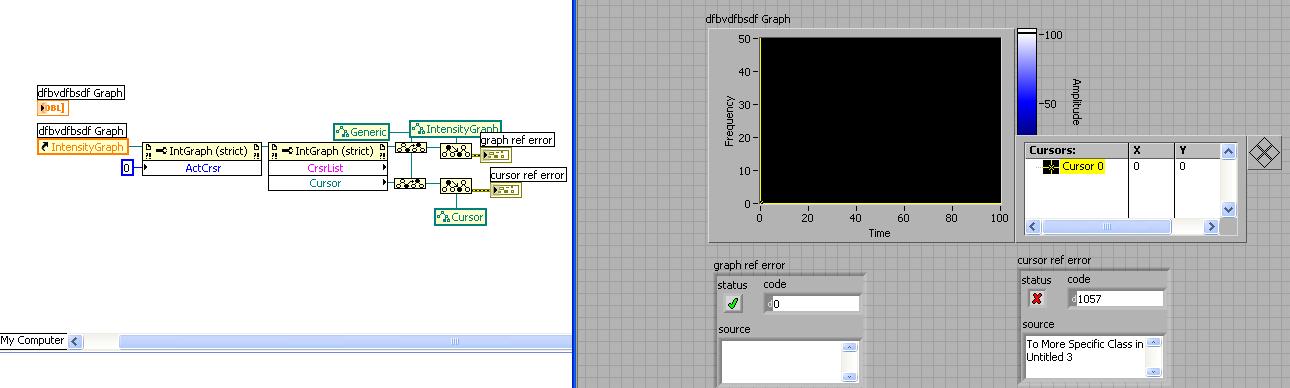1290x388 pixels.
Task: Select the upper To More Generic Class node
Action: [x=410, y=148]
